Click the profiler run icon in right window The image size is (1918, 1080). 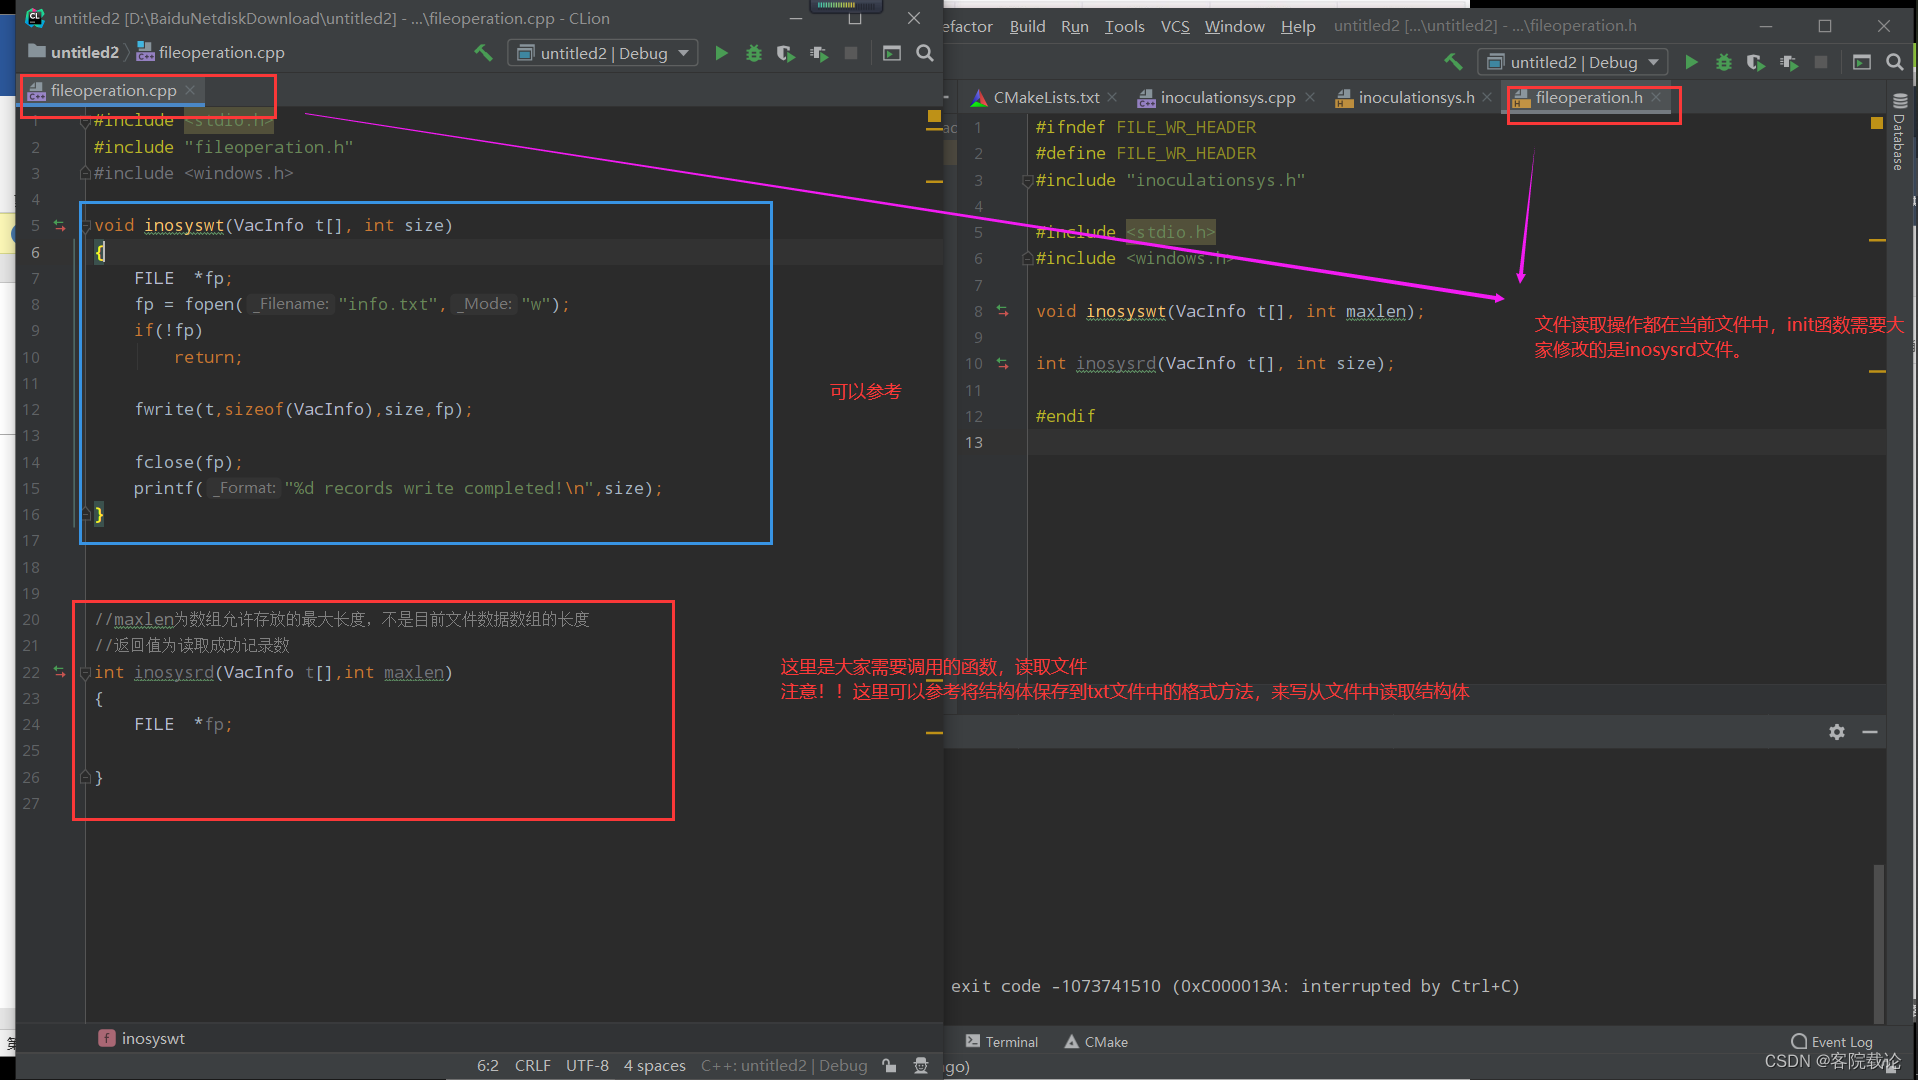pyautogui.click(x=1789, y=62)
